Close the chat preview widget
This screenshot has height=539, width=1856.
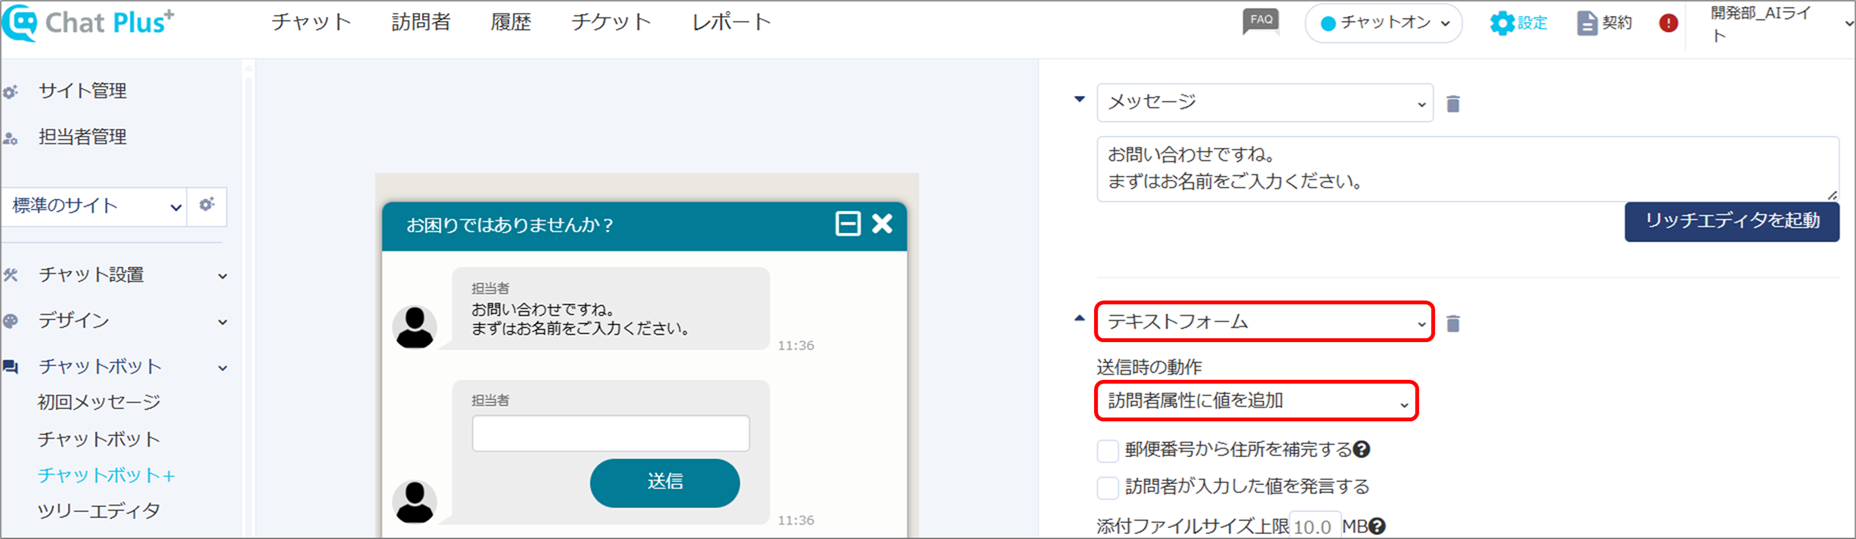tap(882, 223)
